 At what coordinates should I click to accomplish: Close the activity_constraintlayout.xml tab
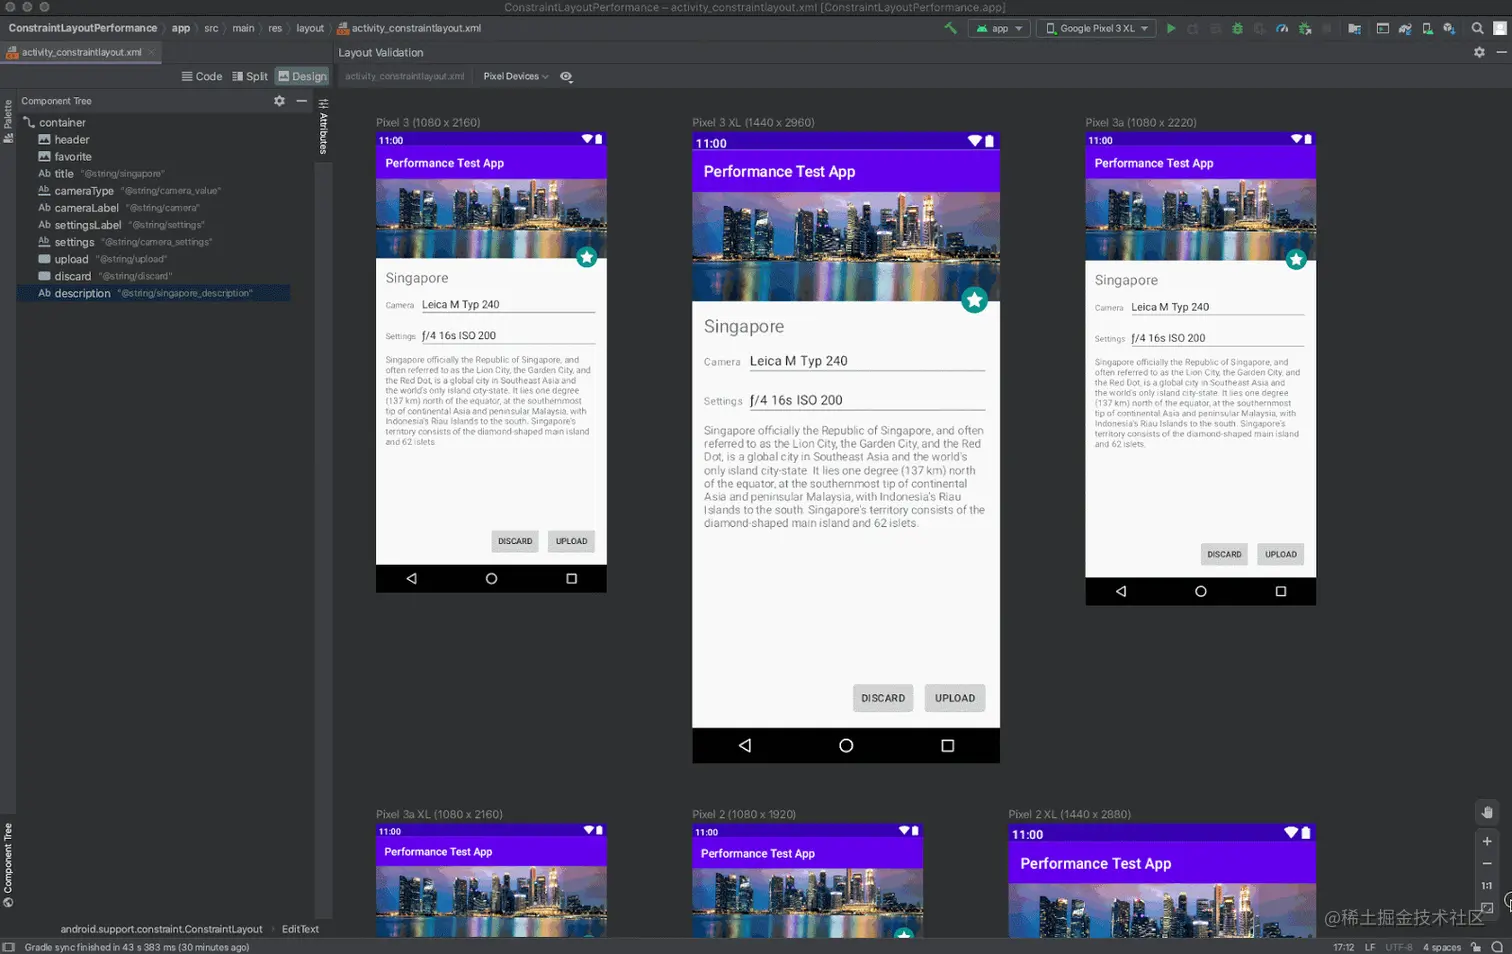(x=151, y=52)
